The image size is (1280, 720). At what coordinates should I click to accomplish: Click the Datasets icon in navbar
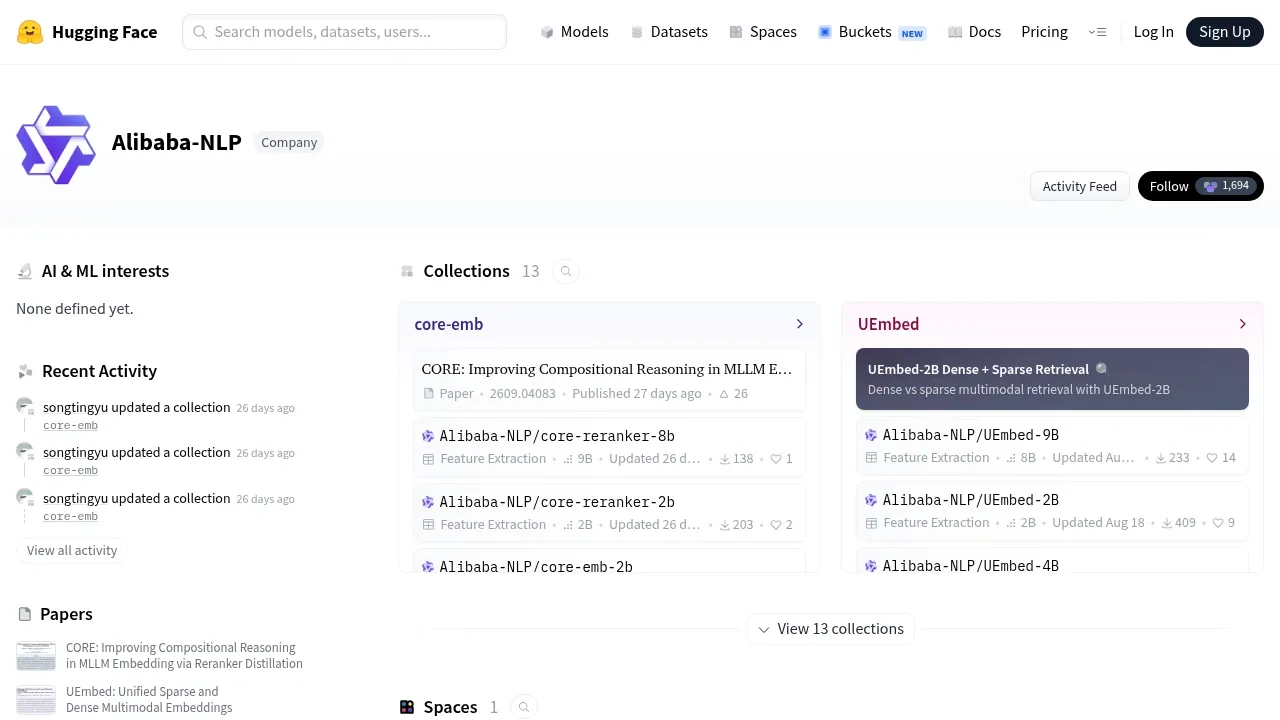637,32
